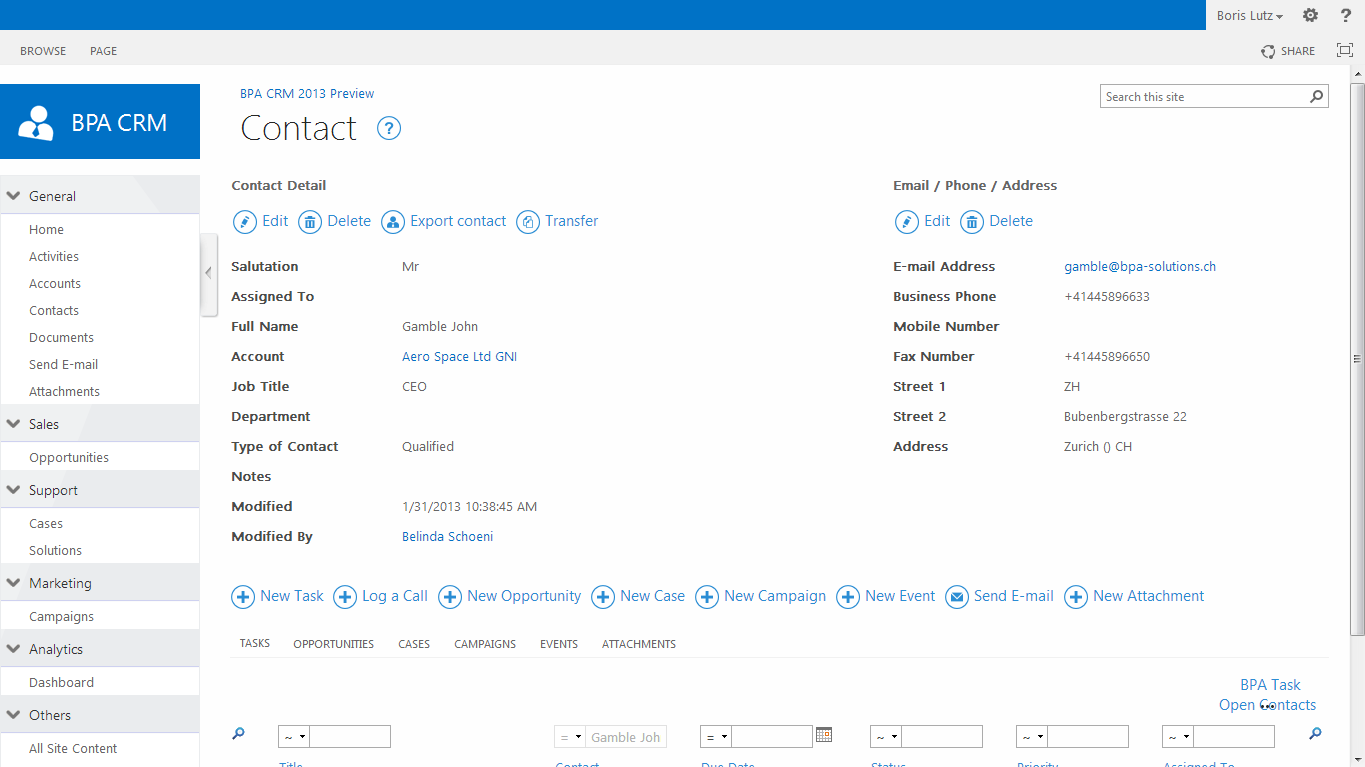Click the gamble@bpa-solutions.ch email link
This screenshot has height=767, width=1365.
coord(1140,267)
